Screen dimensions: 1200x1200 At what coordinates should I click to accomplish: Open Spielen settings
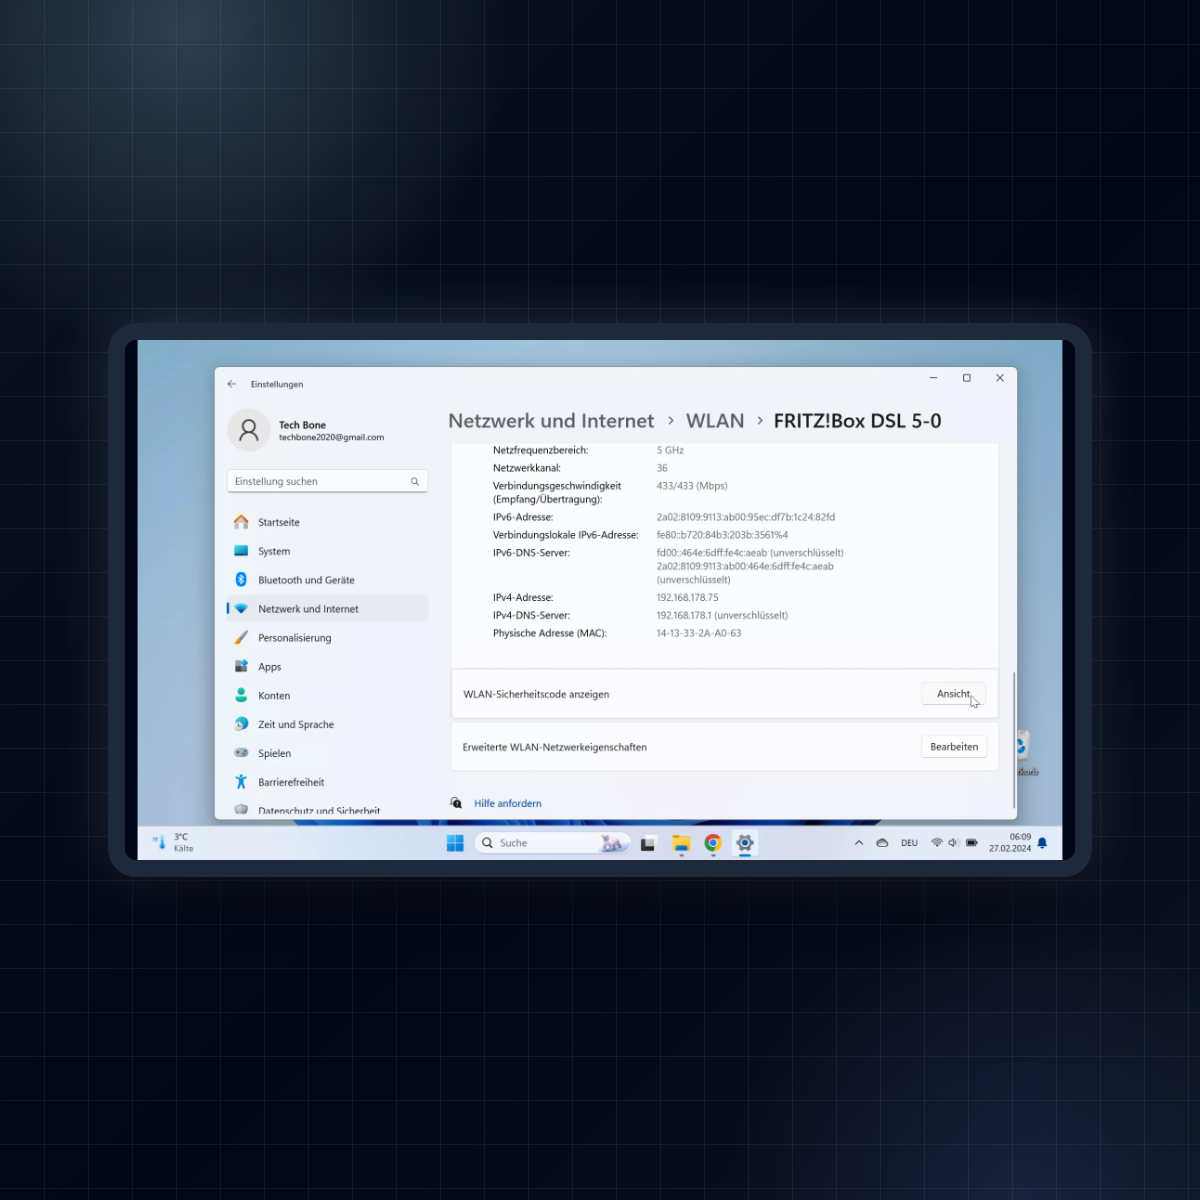coord(328,754)
